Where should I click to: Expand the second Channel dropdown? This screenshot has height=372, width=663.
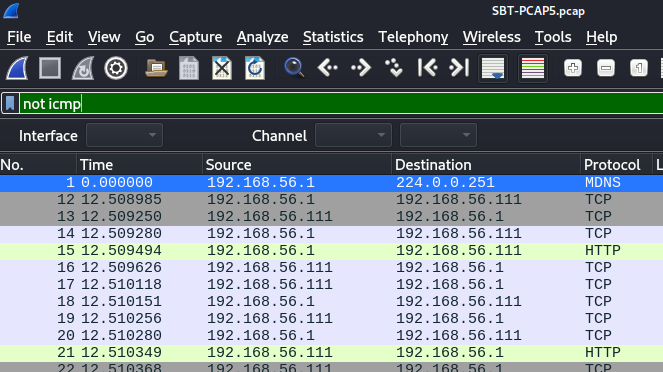click(x=438, y=135)
